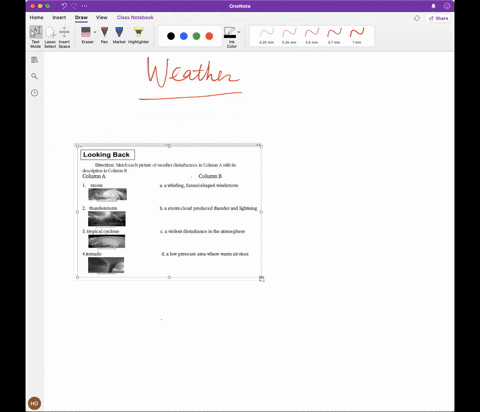
Task: Click the Looking Back heading in worksheet
Action: [107, 155]
